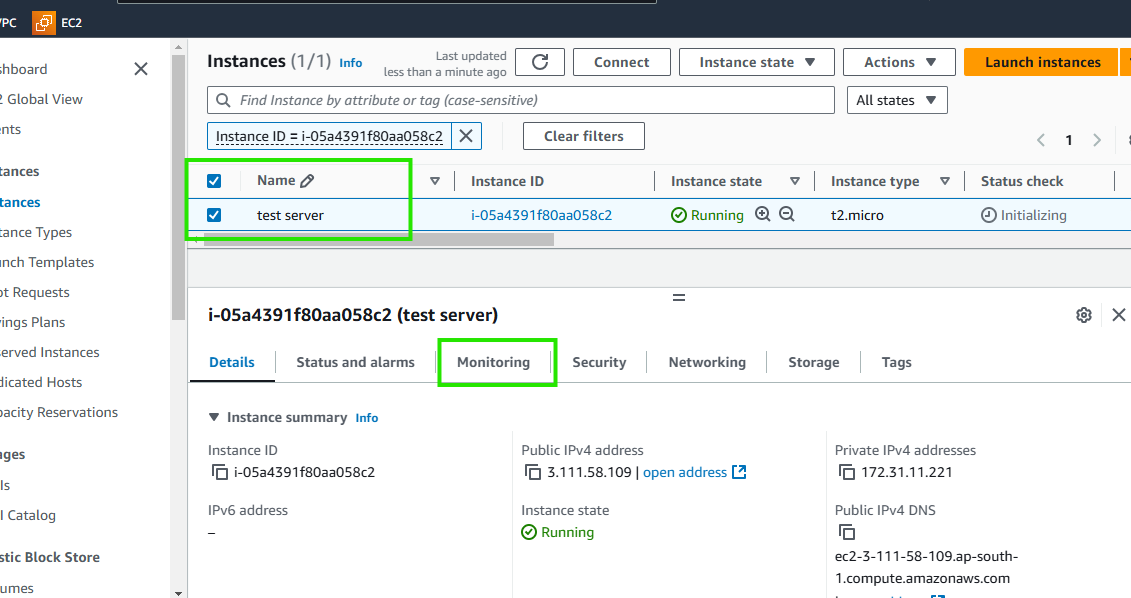Click the open address link for public IP

(686, 471)
